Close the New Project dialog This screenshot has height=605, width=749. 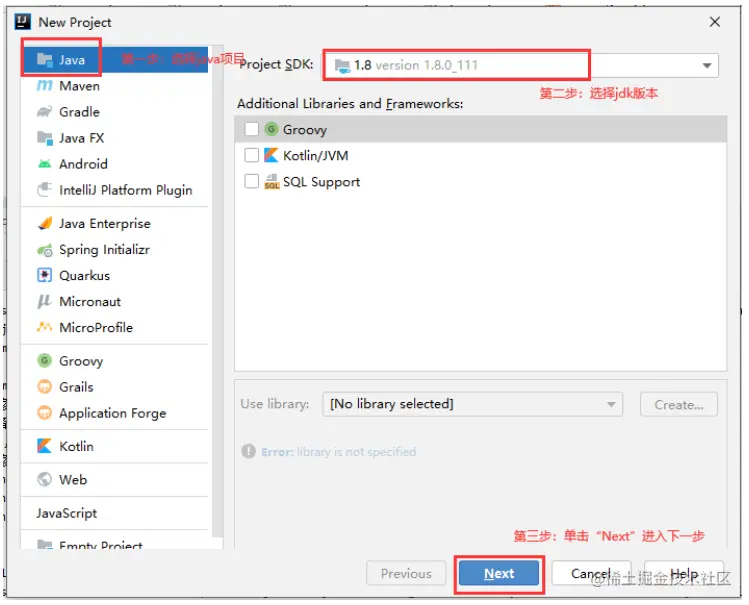715,22
